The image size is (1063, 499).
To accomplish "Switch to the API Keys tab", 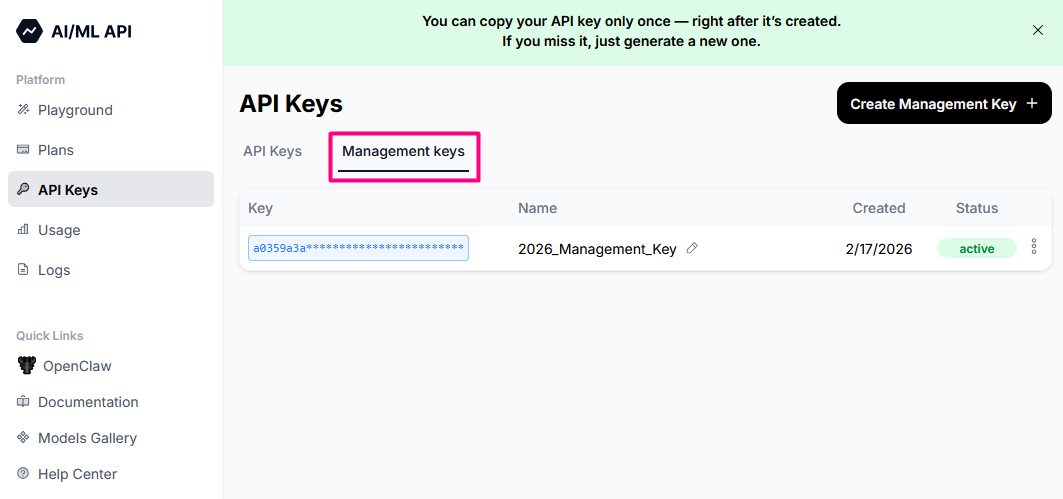I will pos(272,152).
